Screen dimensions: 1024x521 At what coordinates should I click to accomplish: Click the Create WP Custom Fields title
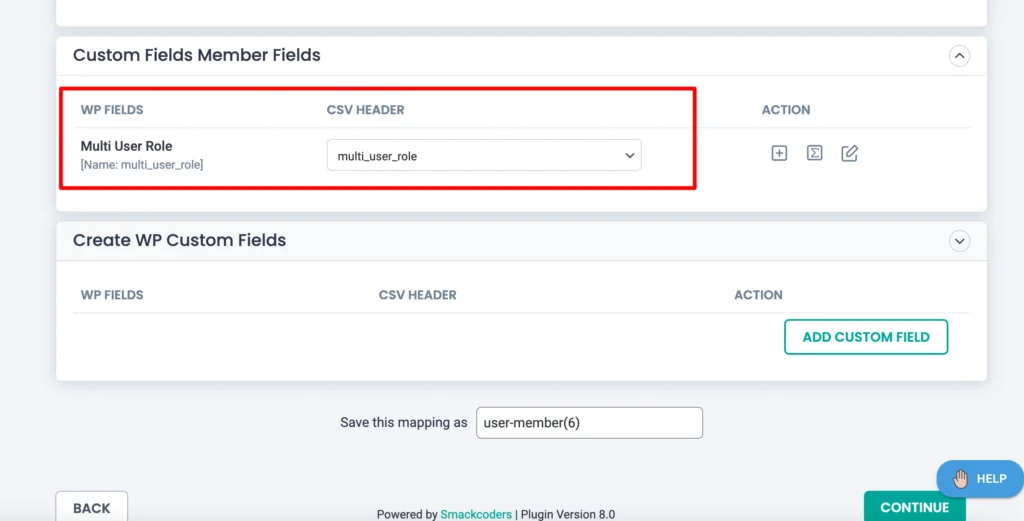click(180, 240)
